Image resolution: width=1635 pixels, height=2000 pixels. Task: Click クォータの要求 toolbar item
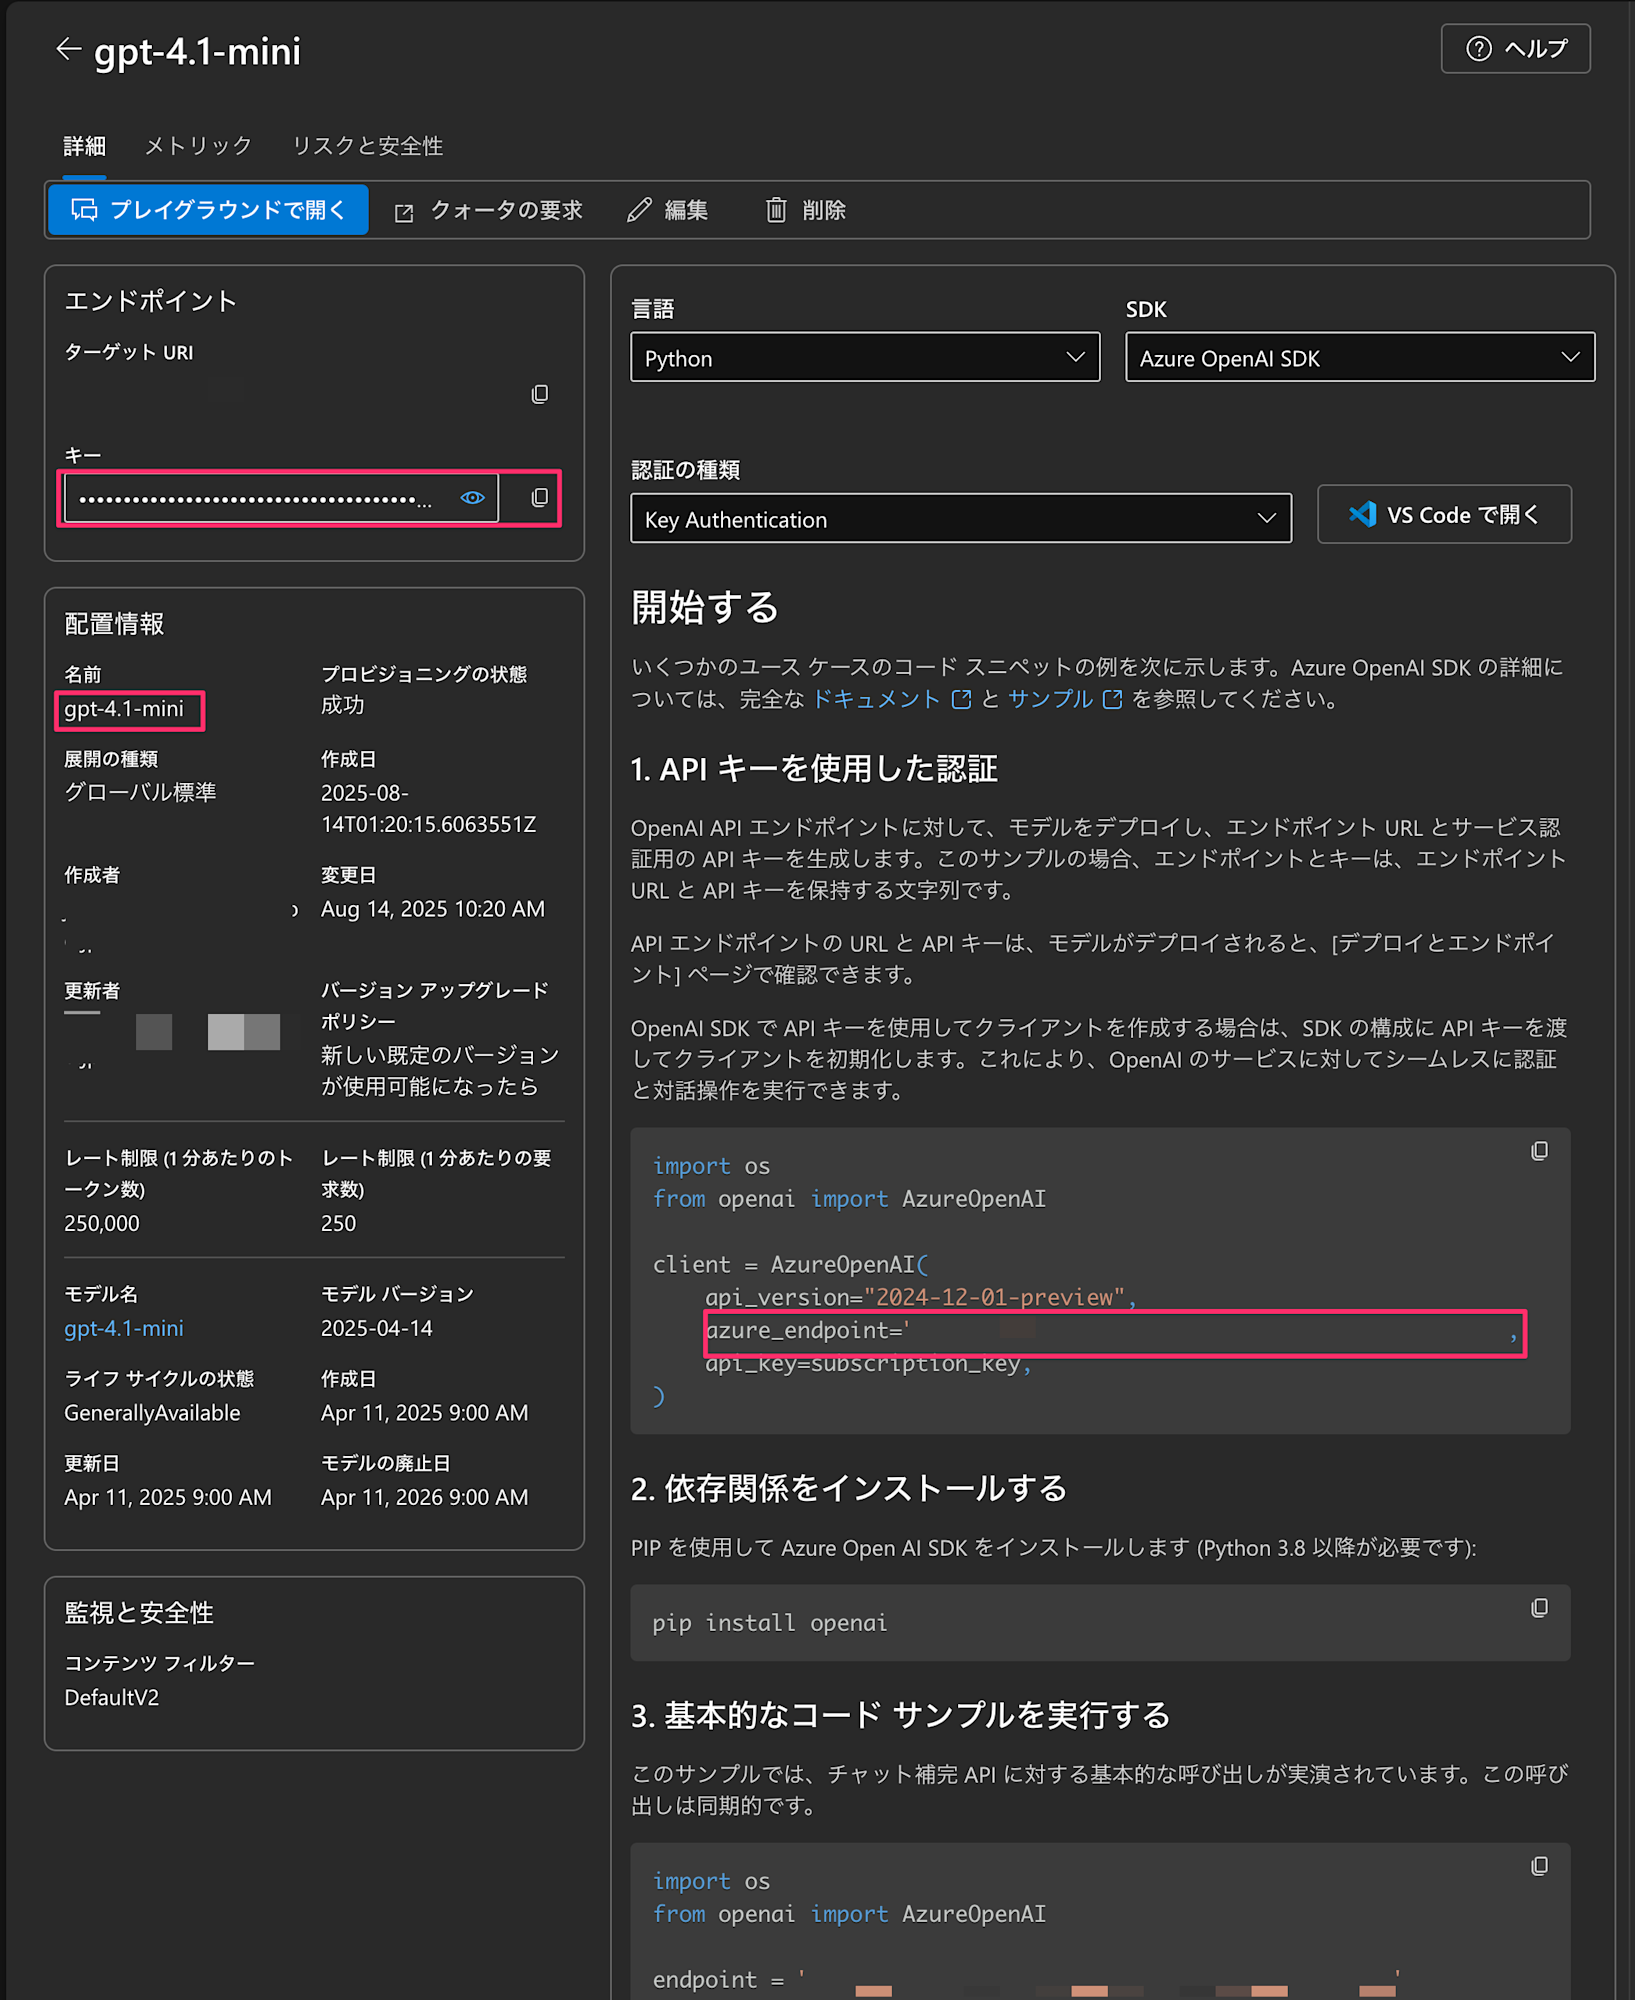[489, 210]
